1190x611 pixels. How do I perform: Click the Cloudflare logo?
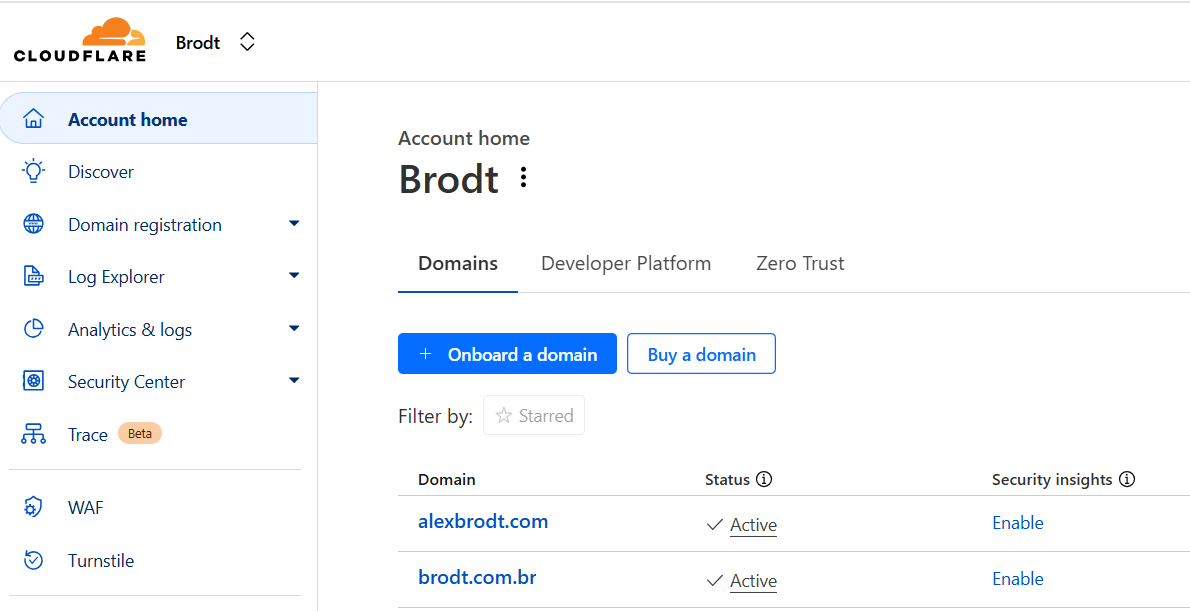[79, 41]
